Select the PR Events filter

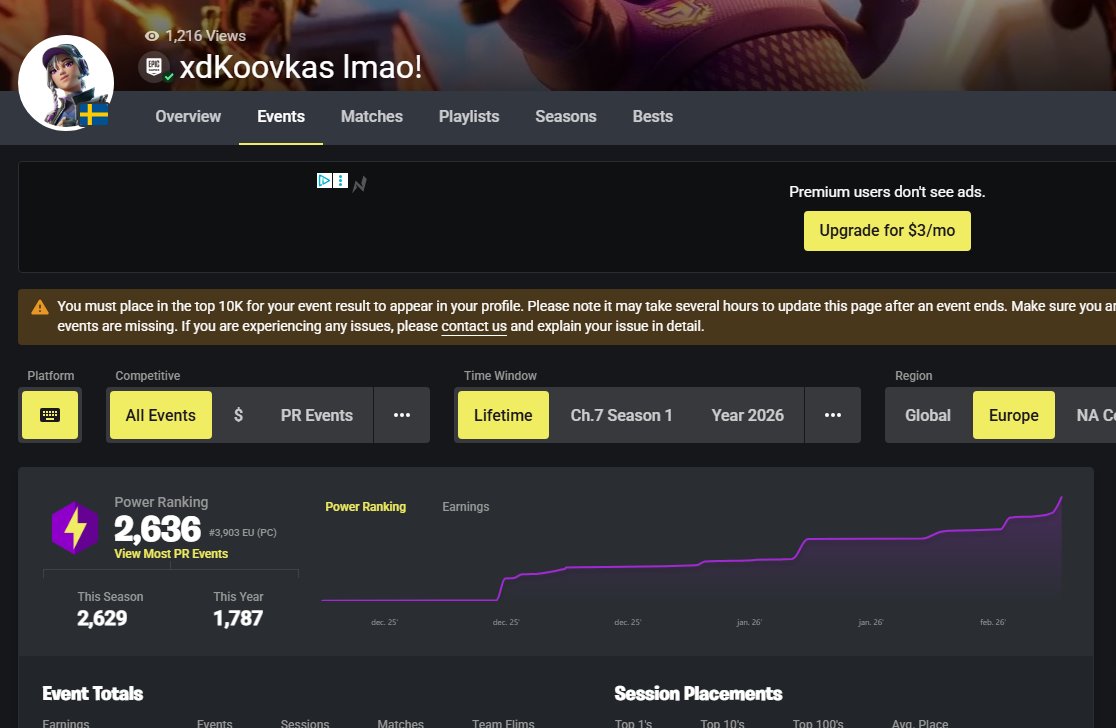(x=317, y=415)
